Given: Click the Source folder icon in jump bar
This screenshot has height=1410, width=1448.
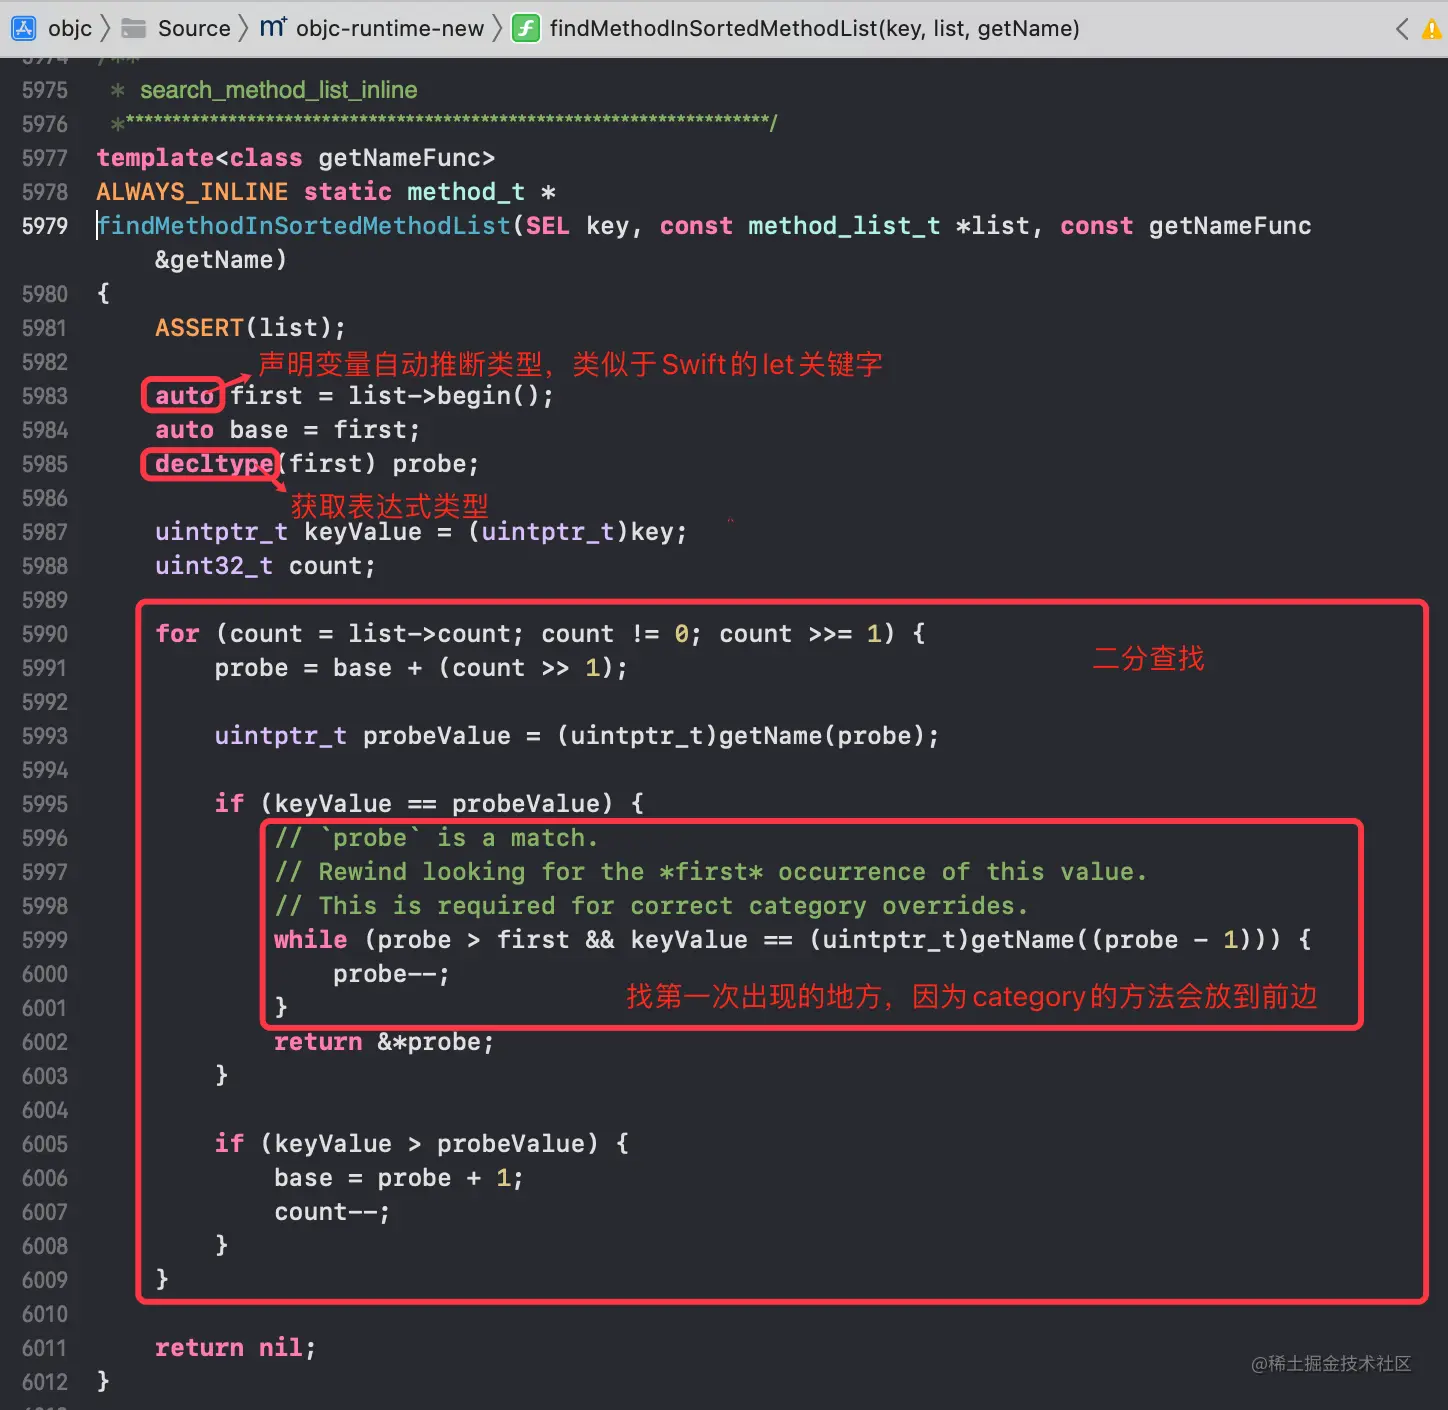Looking at the screenshot, I should coord(133,29).
